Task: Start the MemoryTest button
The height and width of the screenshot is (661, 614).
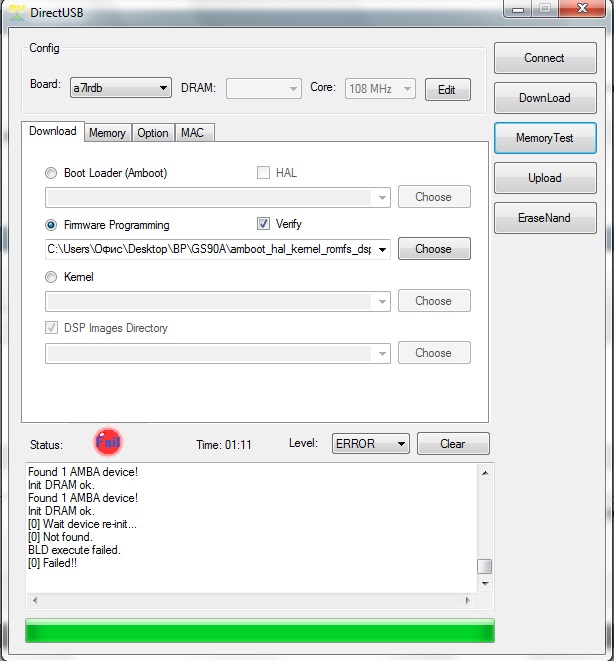Action: click(x=544, y=138)
